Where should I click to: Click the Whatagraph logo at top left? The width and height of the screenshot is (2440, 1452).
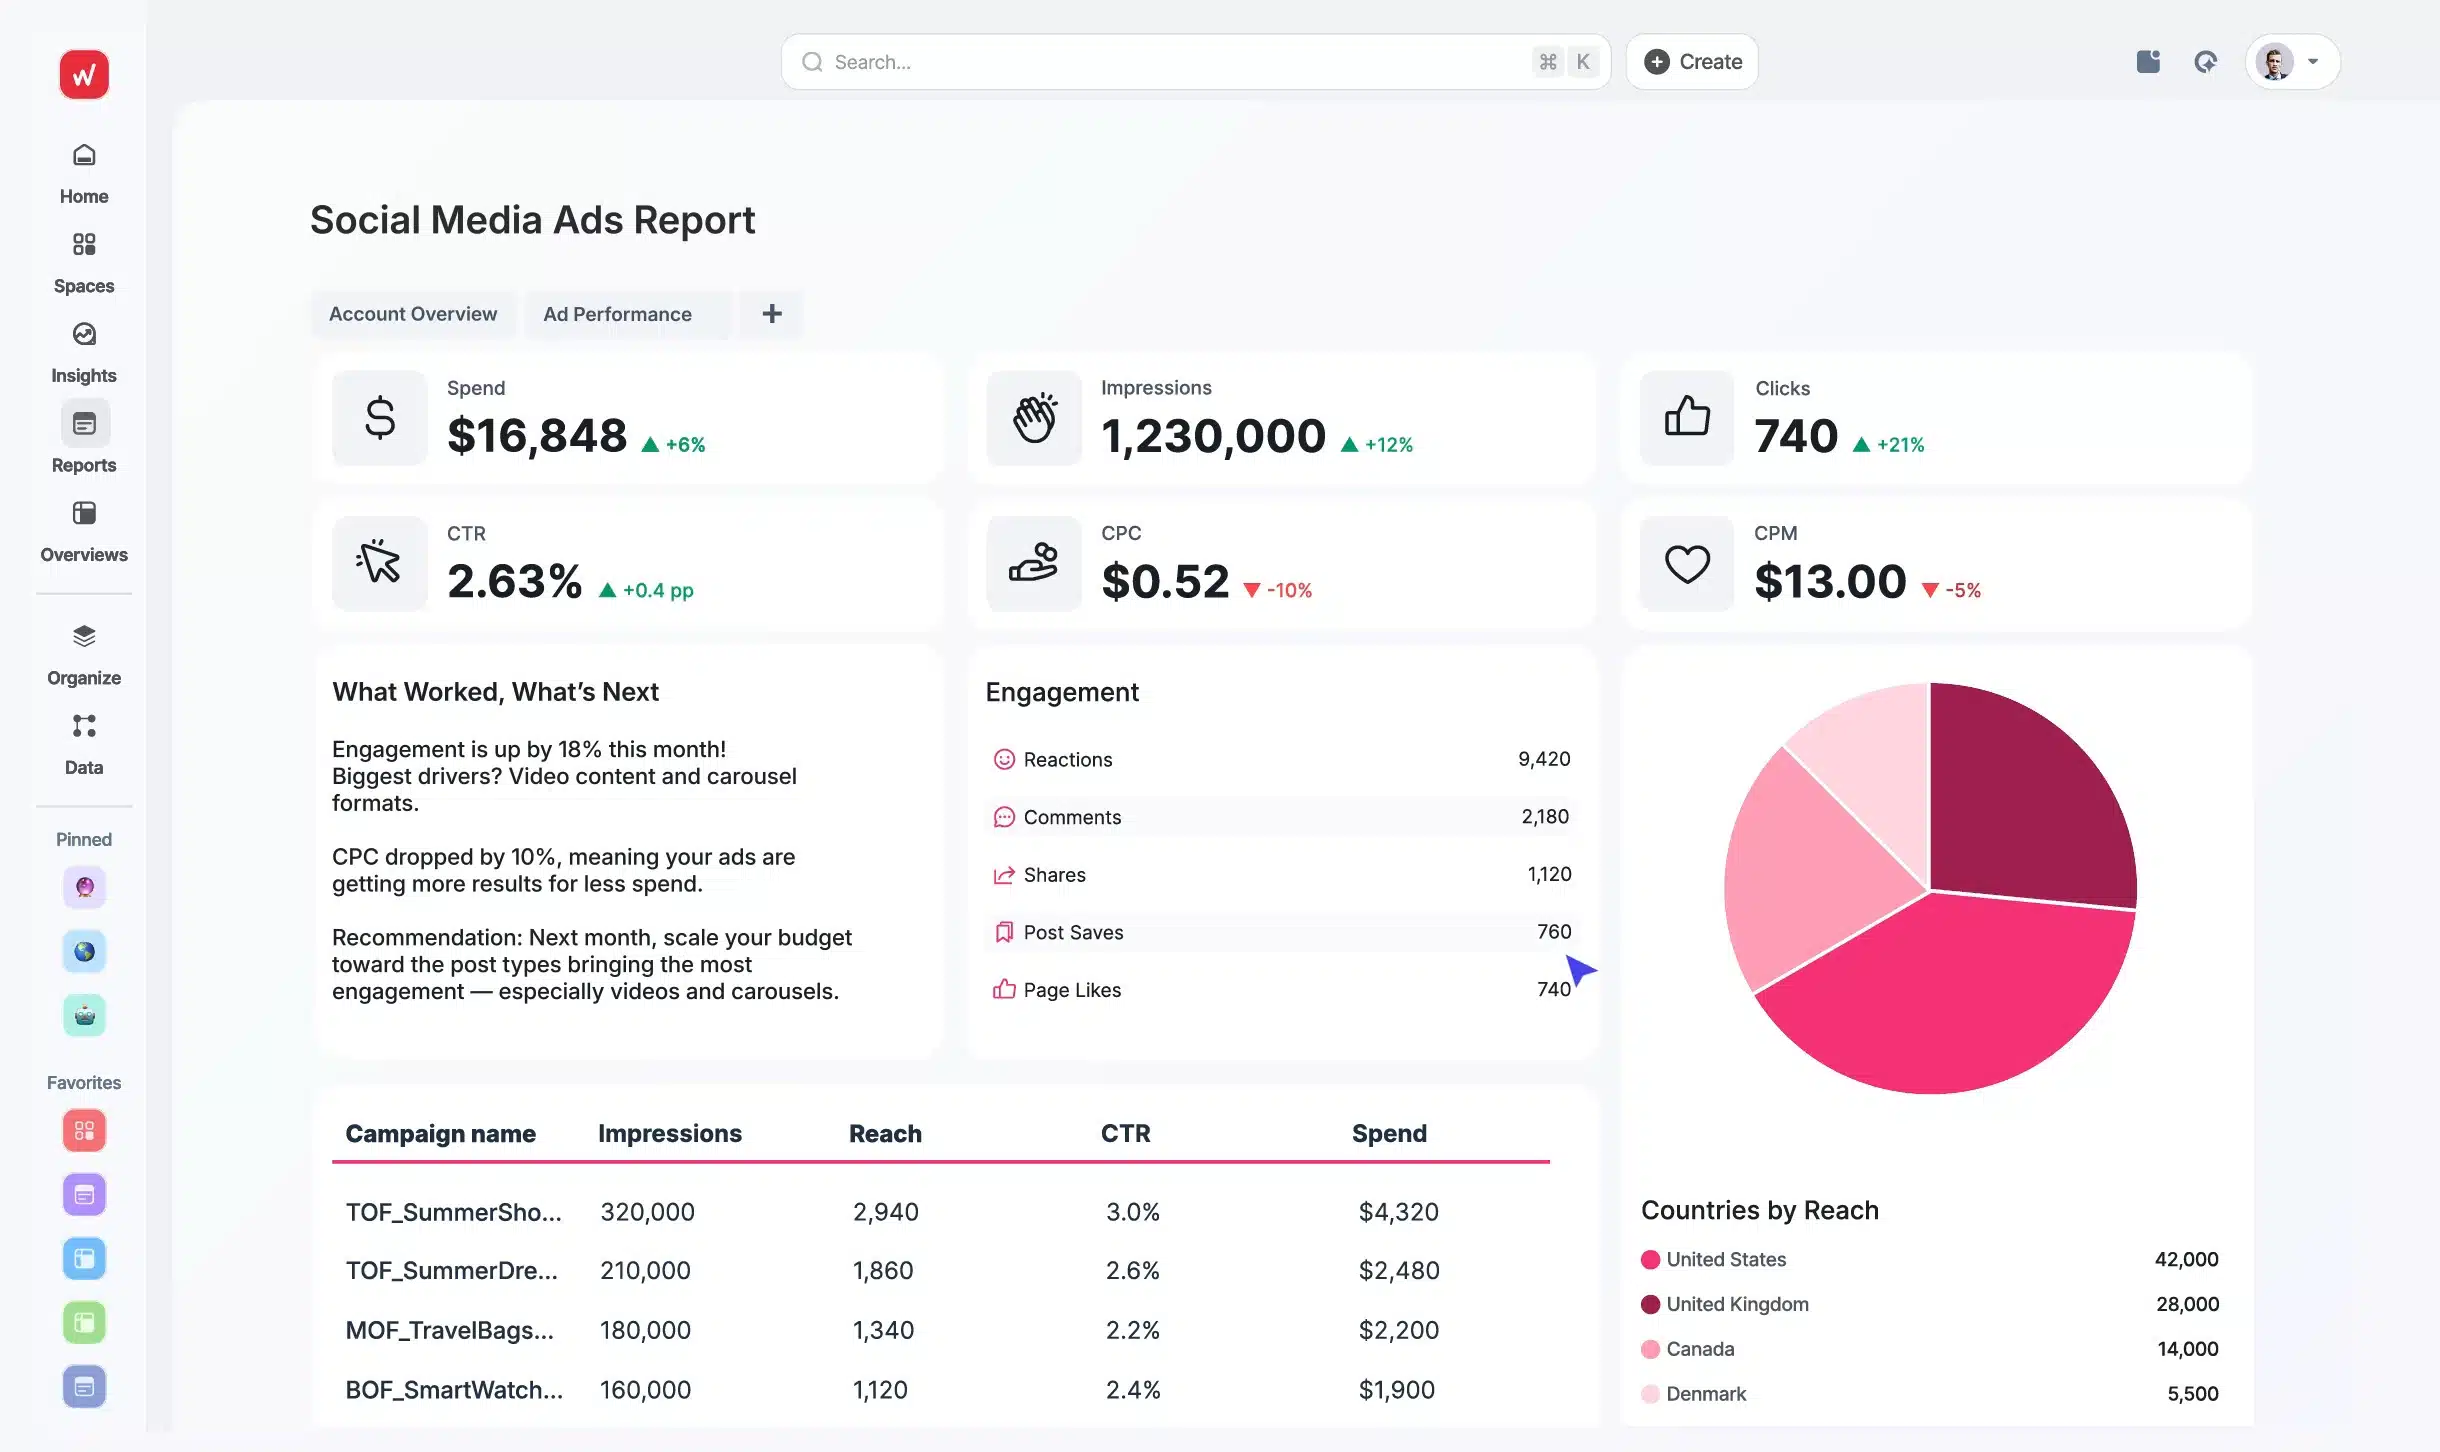83,74
